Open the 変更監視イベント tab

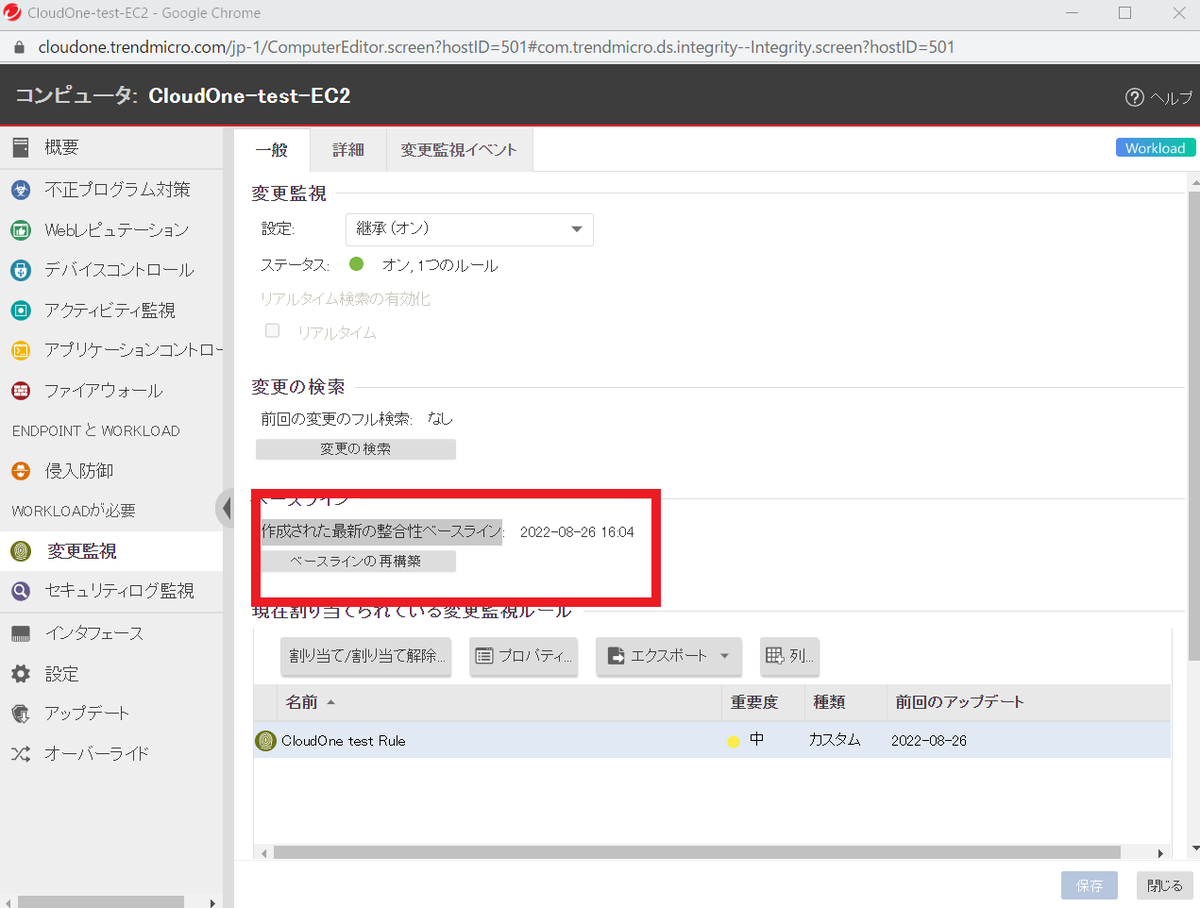(x=459, y=149)
